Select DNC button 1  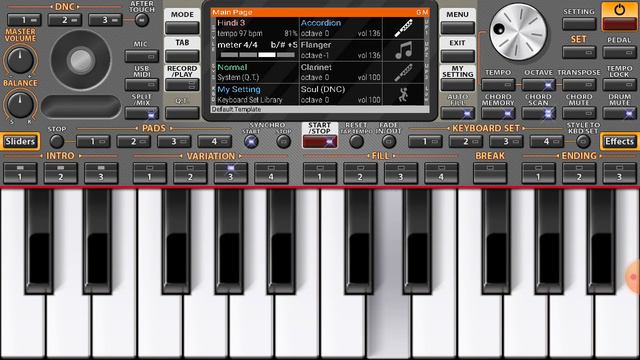[x=24, y=20]
